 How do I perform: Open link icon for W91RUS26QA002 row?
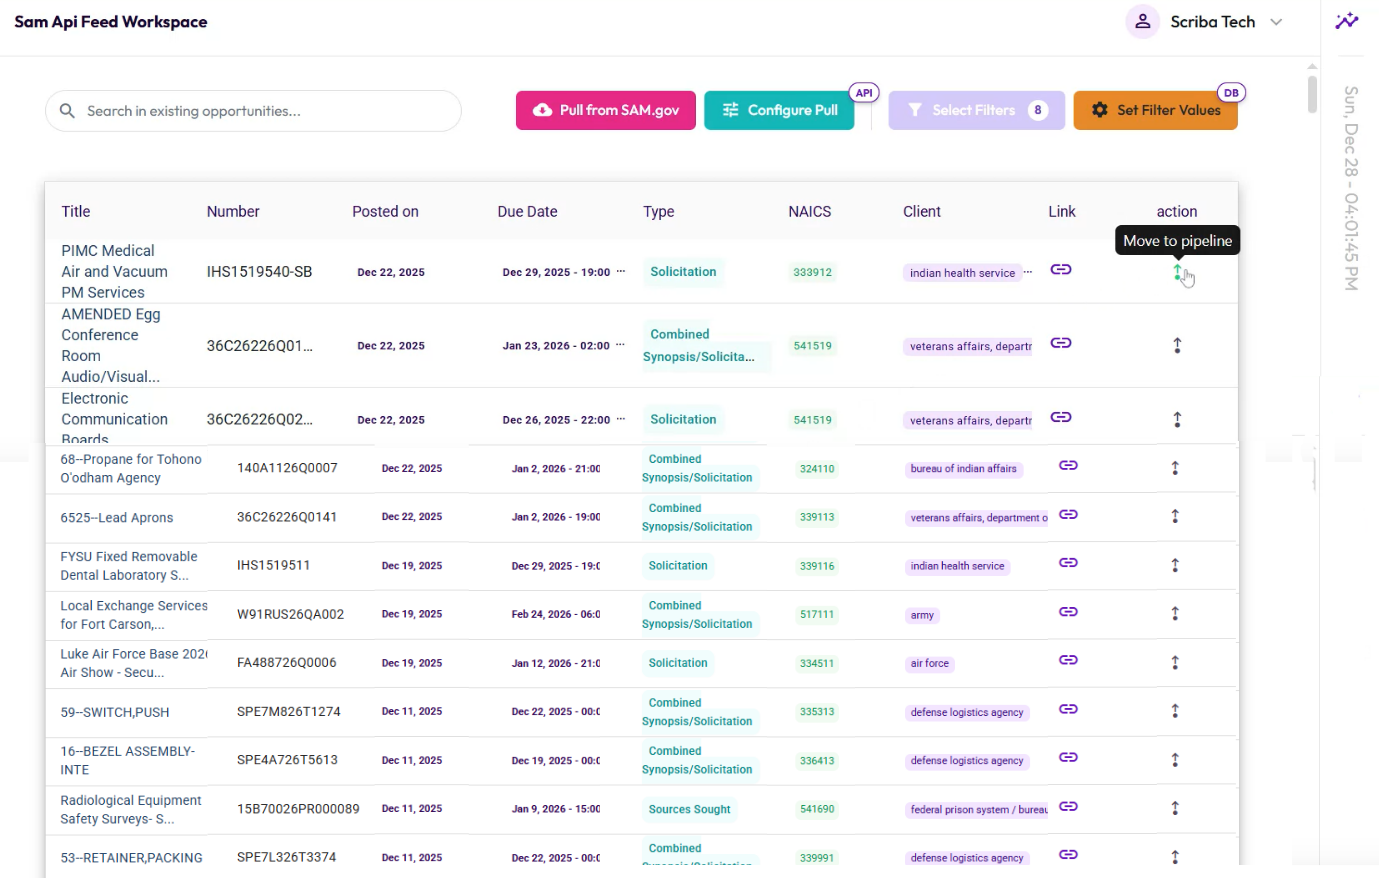1068,611
